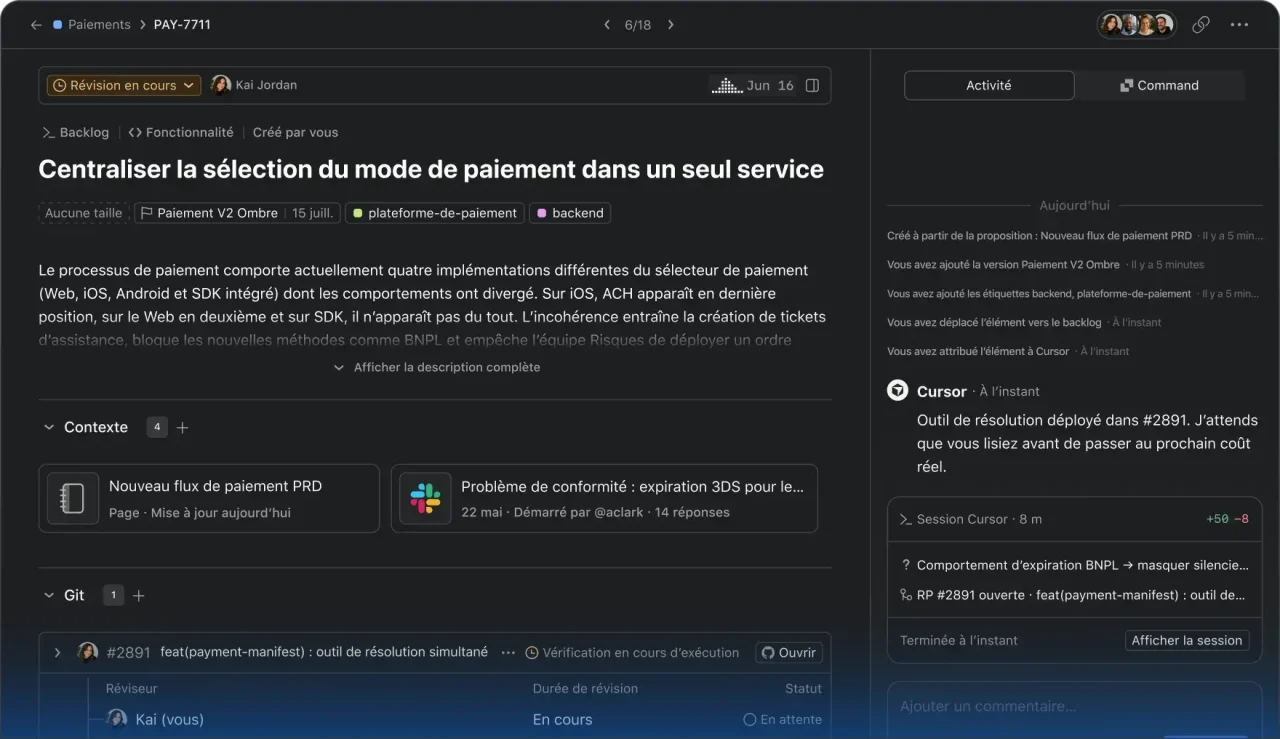This screenshot has height=739, width=1280.
Task: Open the Révision en cours status dropdown
Action: click(x=124, y=86)
